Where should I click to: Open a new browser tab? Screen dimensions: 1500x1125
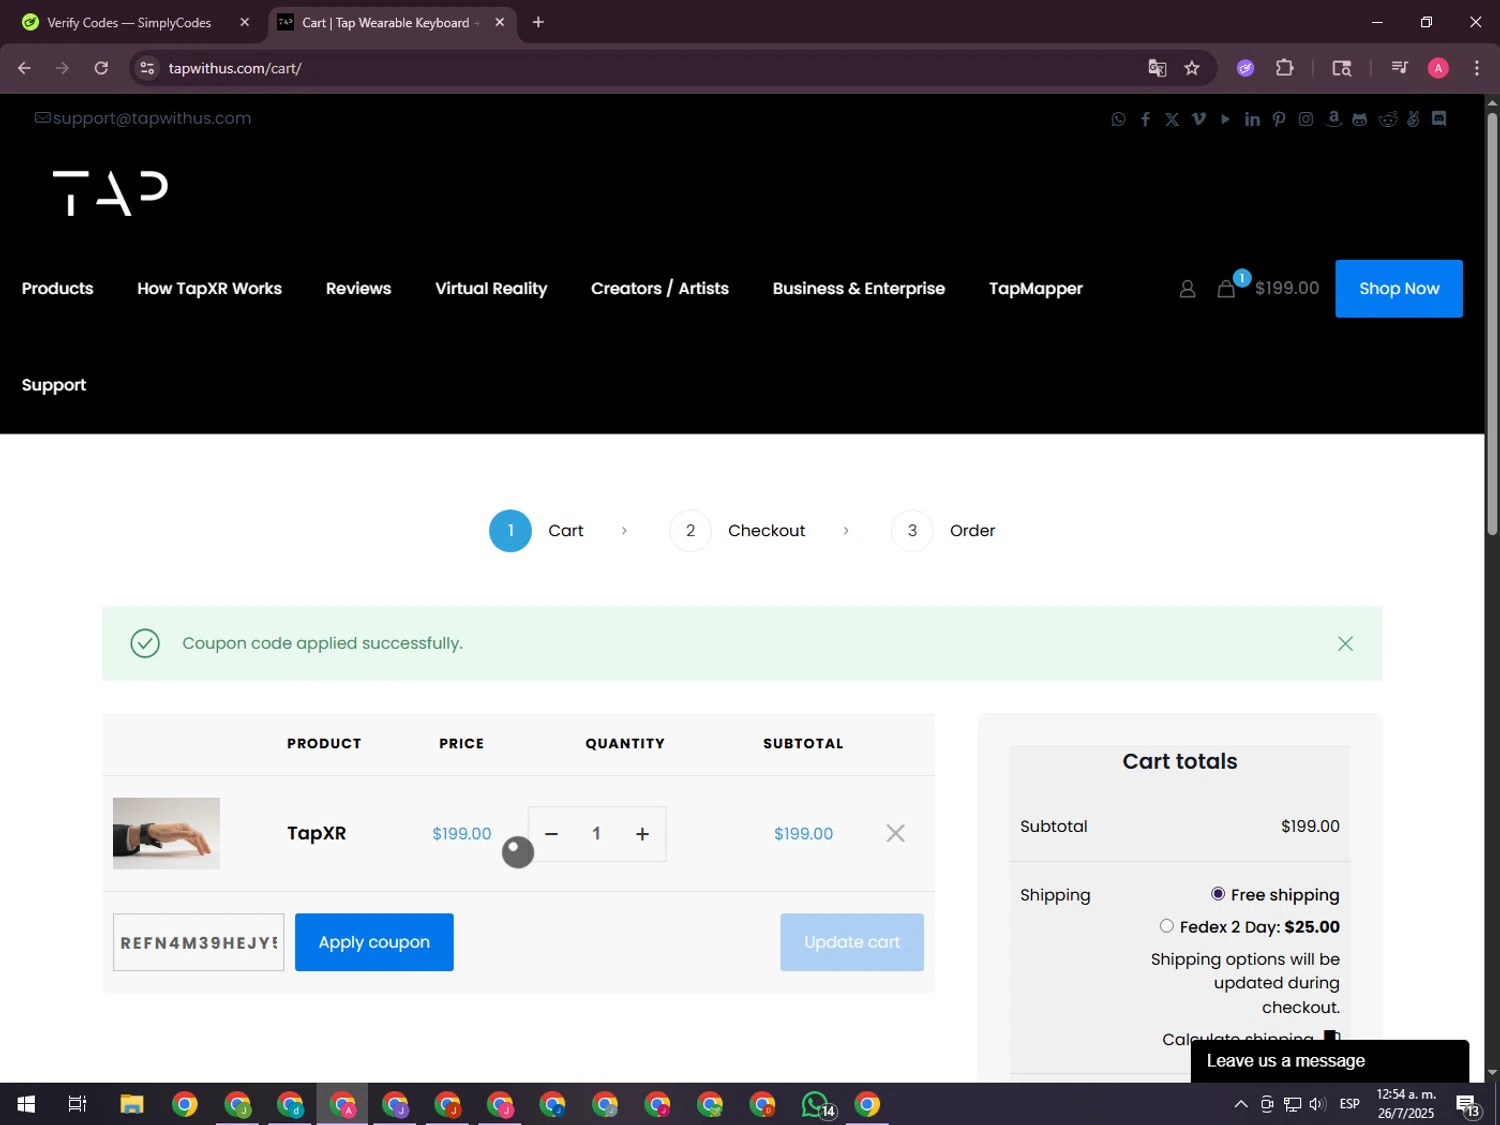(x=538, y=22)
